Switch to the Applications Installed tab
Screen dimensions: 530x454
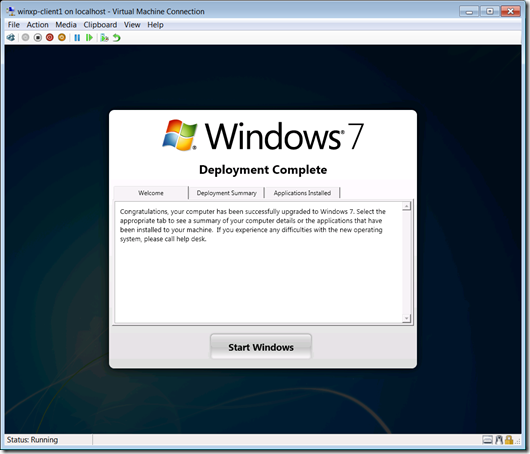click(302, 193)
